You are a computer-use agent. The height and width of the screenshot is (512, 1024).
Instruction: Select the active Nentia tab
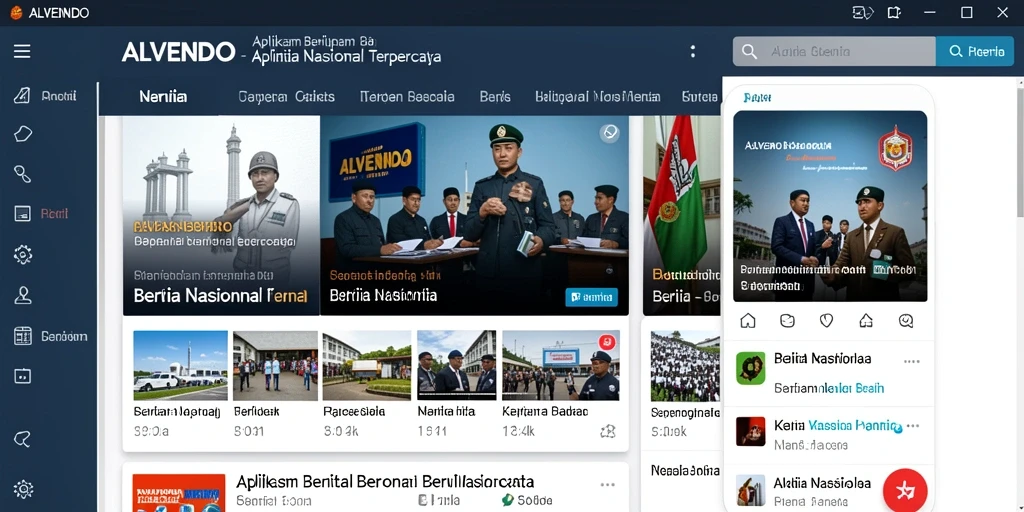coord(163,97)
